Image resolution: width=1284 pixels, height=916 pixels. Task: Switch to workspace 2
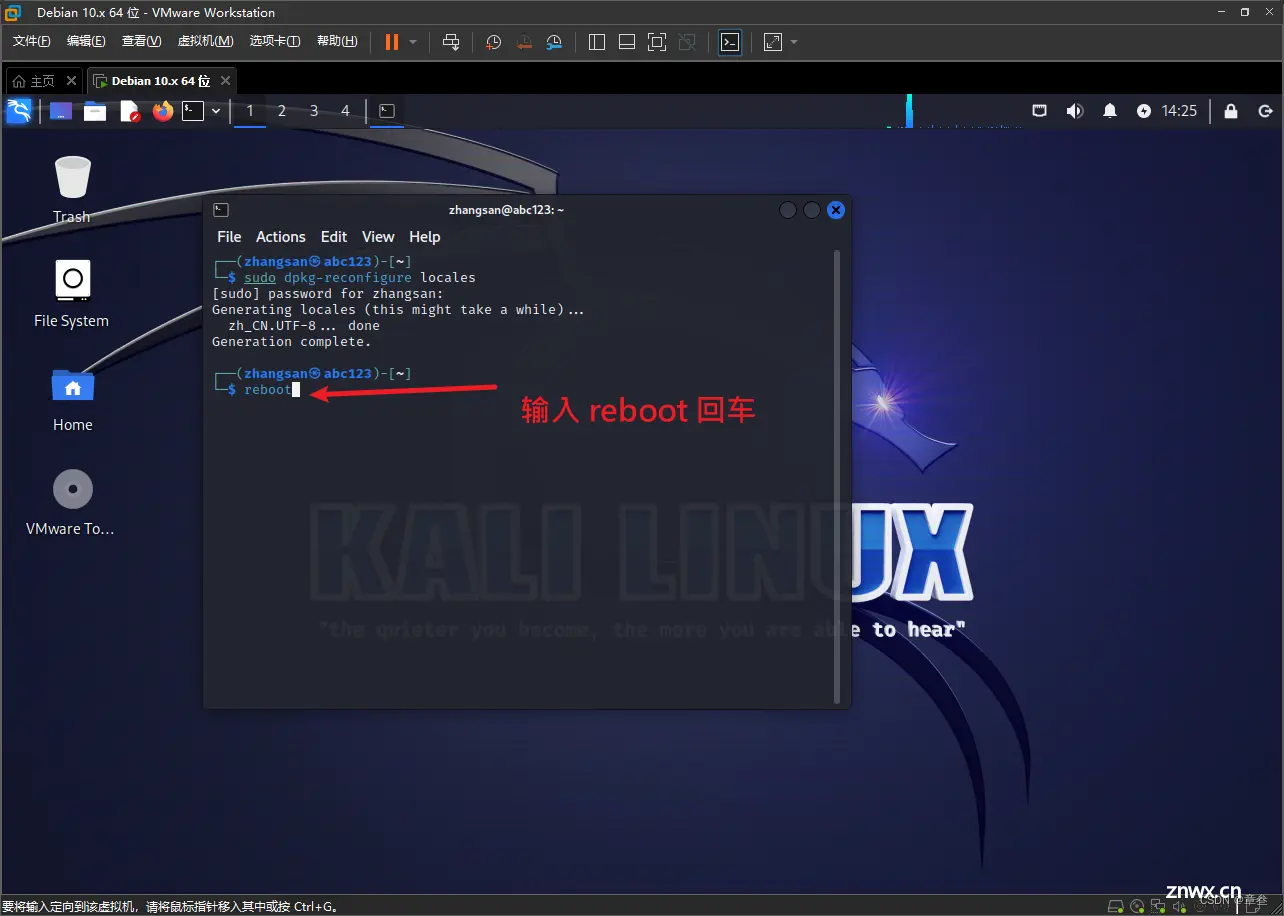click(x=282, y=111)
